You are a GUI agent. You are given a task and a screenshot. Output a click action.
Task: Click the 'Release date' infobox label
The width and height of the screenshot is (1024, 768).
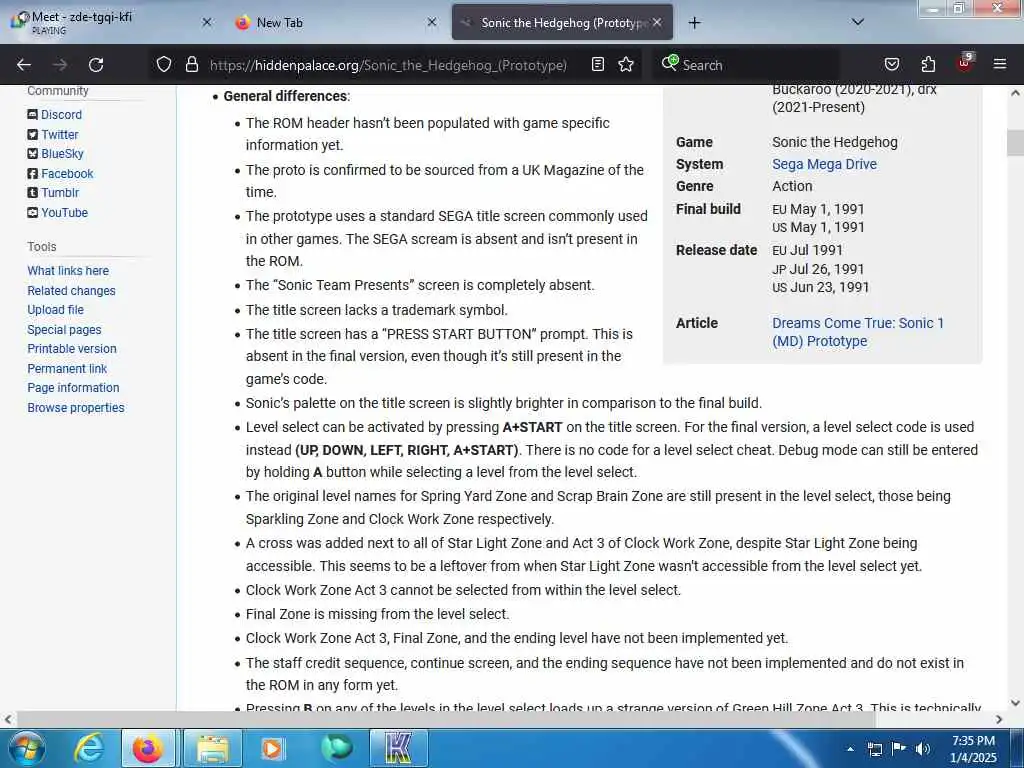[x=716, y=251]
